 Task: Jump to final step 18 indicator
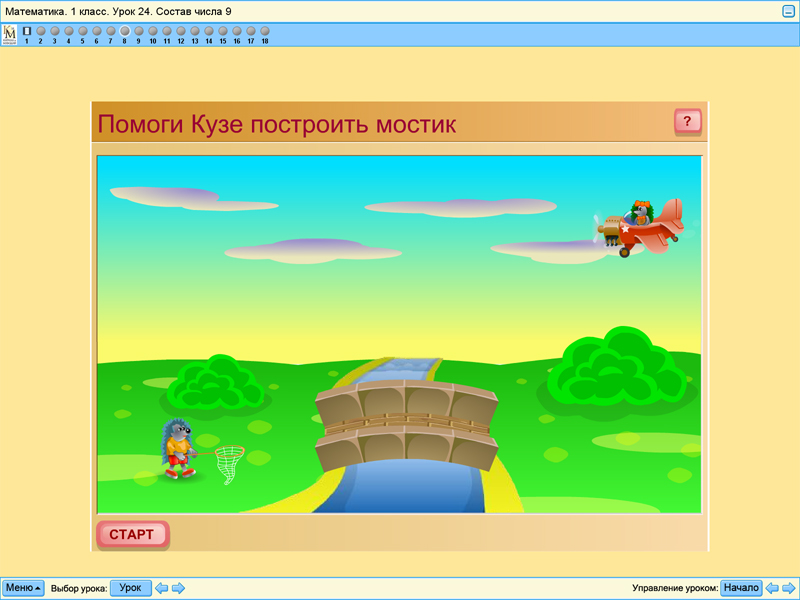pyautogui.click(x=265, y=31)
